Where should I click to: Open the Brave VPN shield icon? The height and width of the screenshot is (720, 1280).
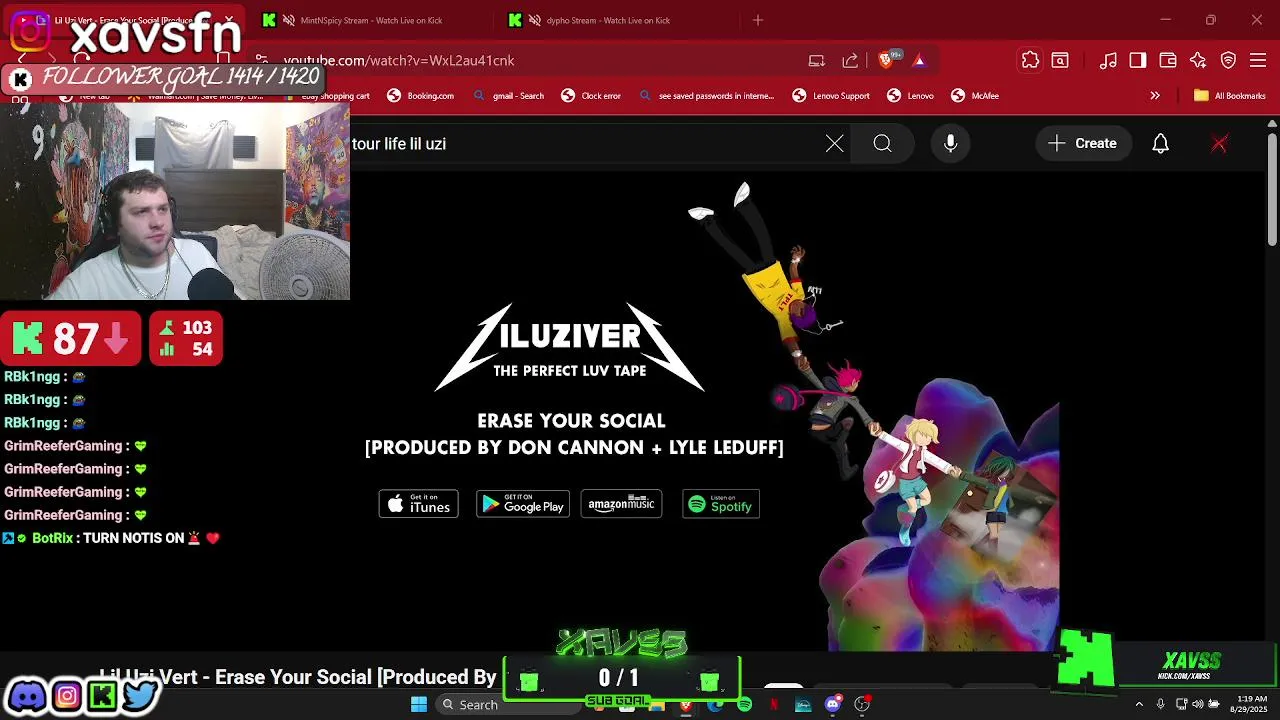click(1229, 60)
